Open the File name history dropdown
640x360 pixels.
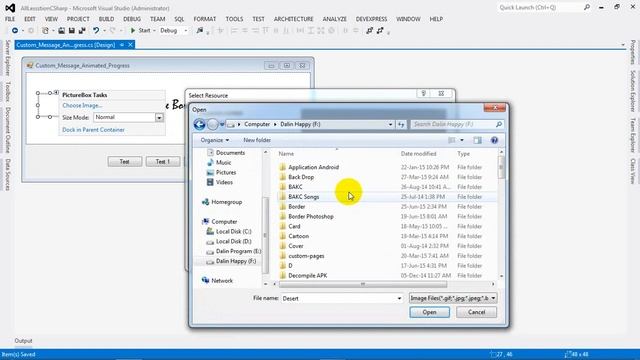[x=399, y=298]
